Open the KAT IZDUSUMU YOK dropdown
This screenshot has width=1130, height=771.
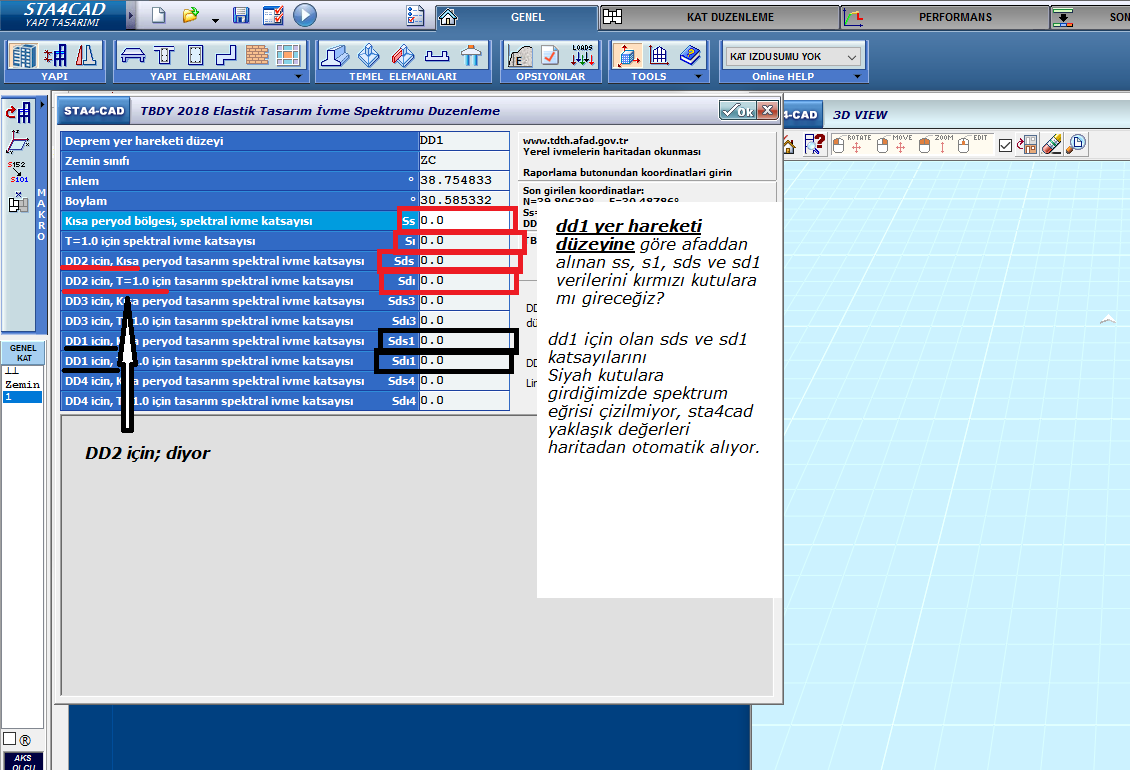(794, 57)
